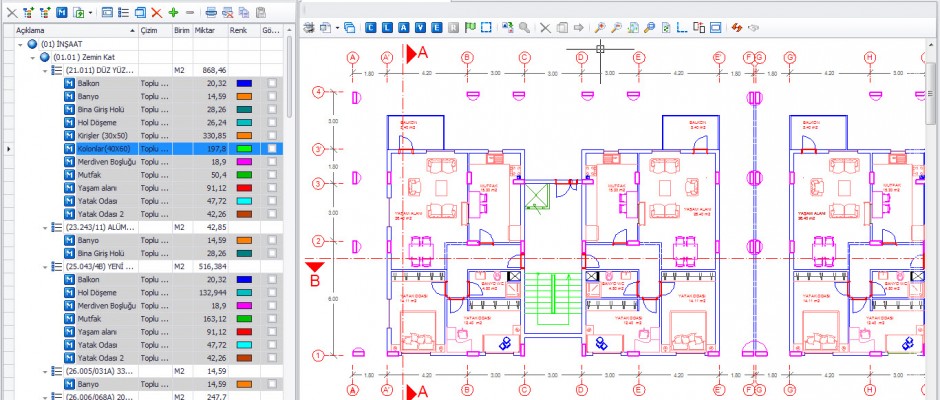Screen dimensions: 940x400
Task: Collapse the (01) İNŞAAT tree node
Action: pyautogui.click(x=21, y=45)
